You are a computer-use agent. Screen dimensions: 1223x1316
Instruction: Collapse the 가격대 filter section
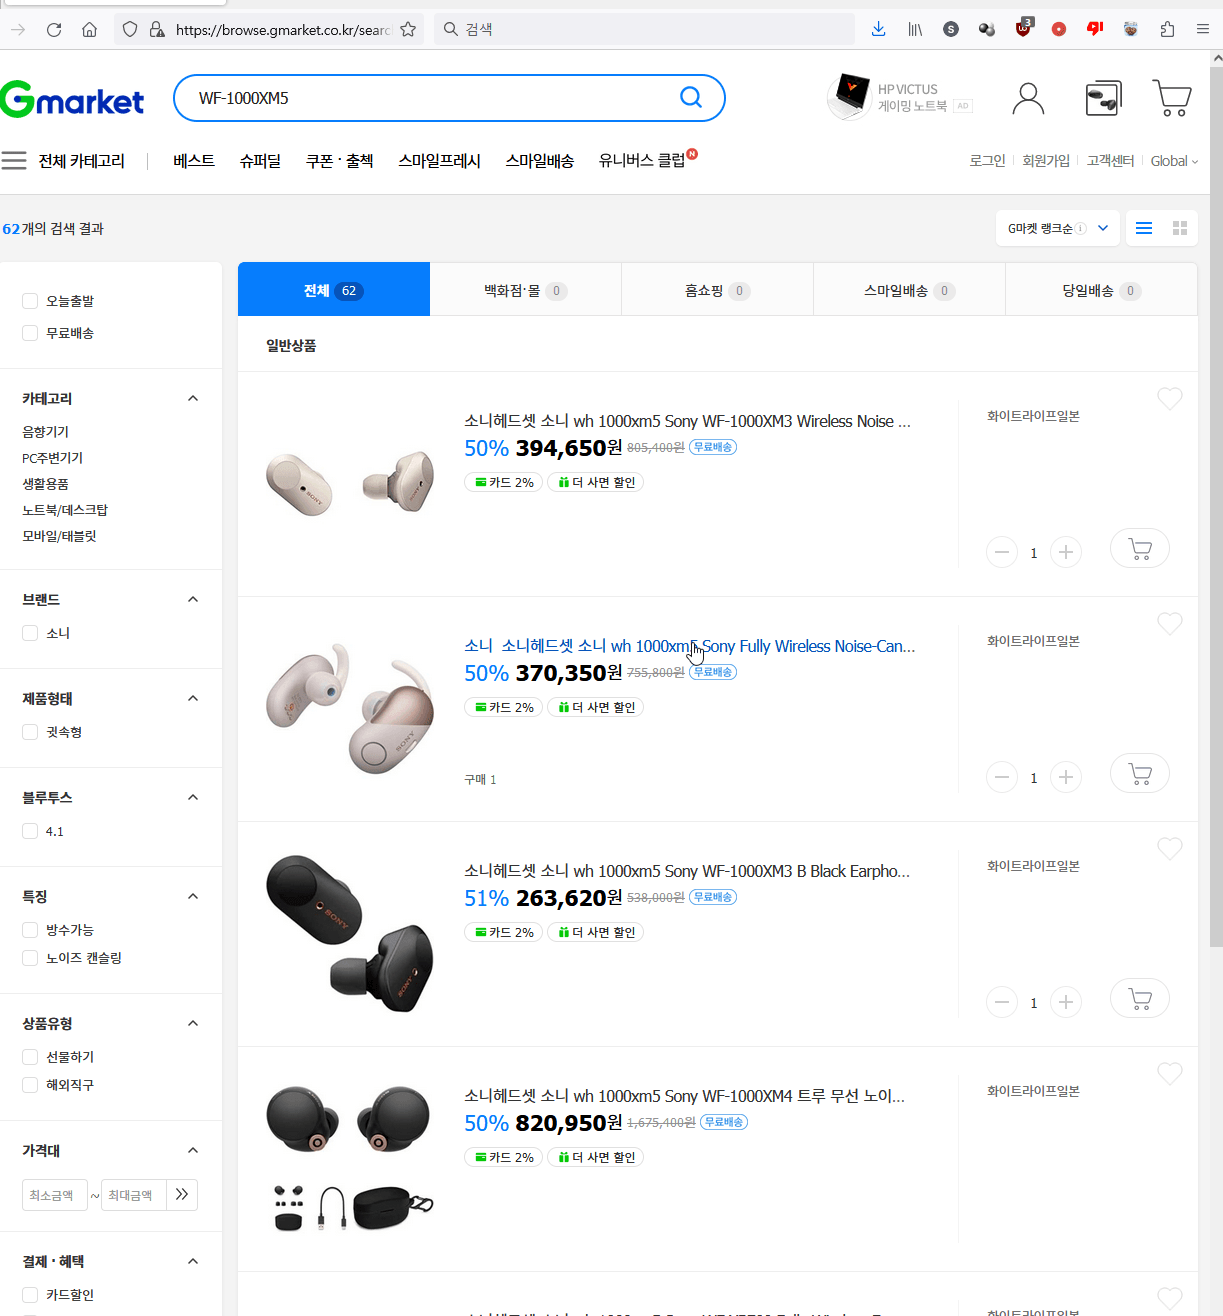193,1150
